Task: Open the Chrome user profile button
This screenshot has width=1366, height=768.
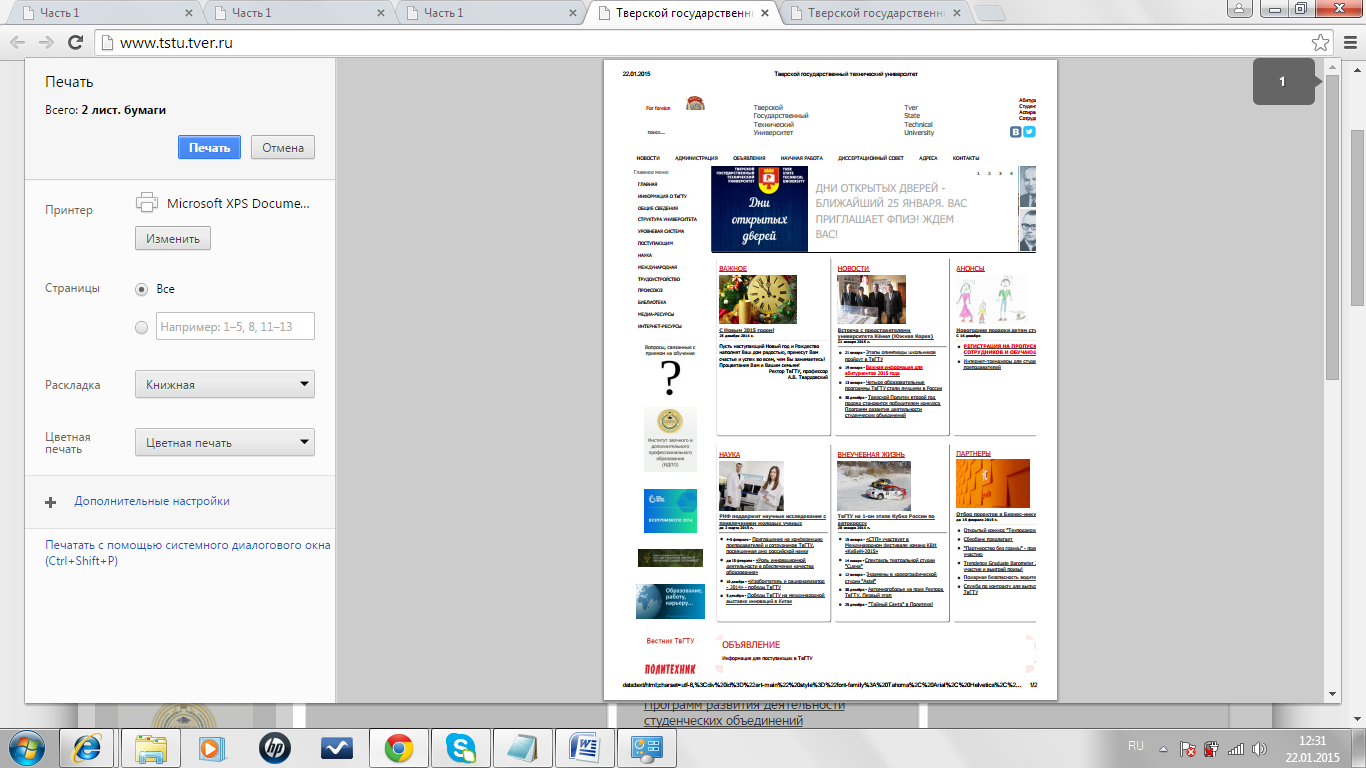Action: (x=1239, y=8)
